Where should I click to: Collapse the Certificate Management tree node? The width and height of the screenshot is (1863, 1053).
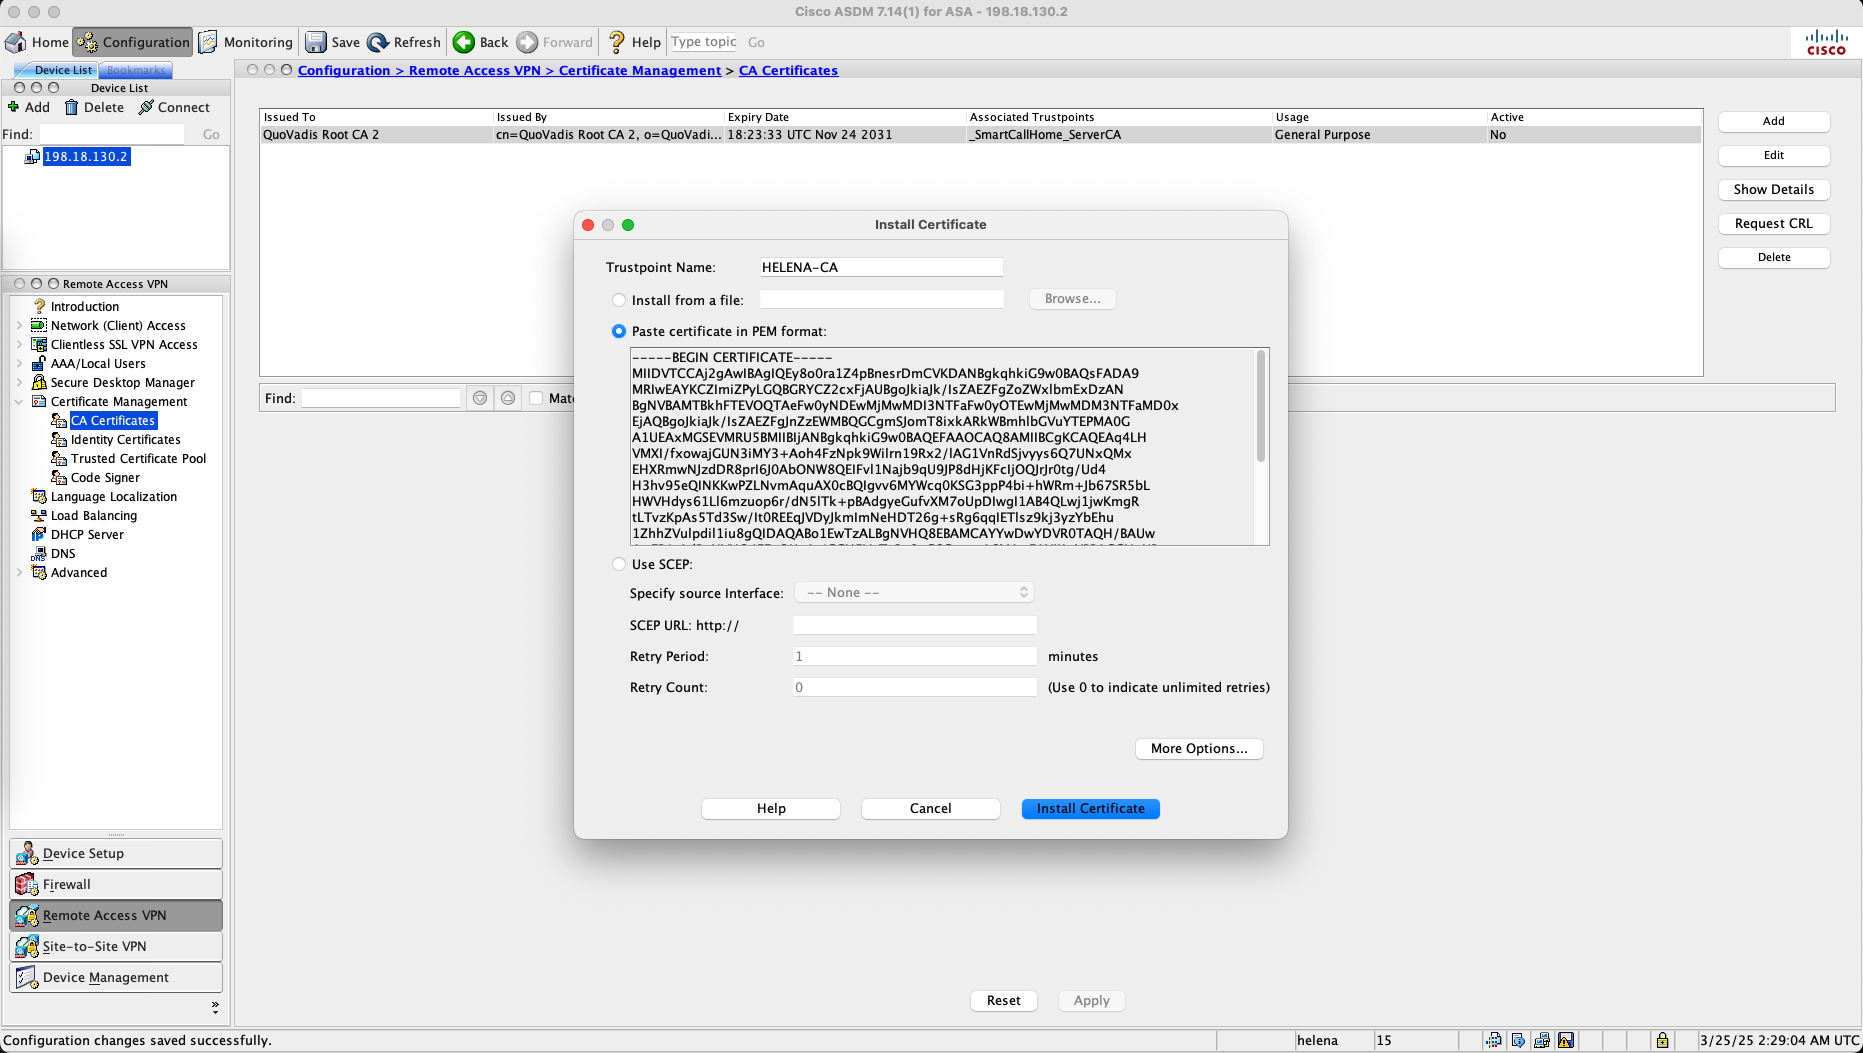point(19,402)
